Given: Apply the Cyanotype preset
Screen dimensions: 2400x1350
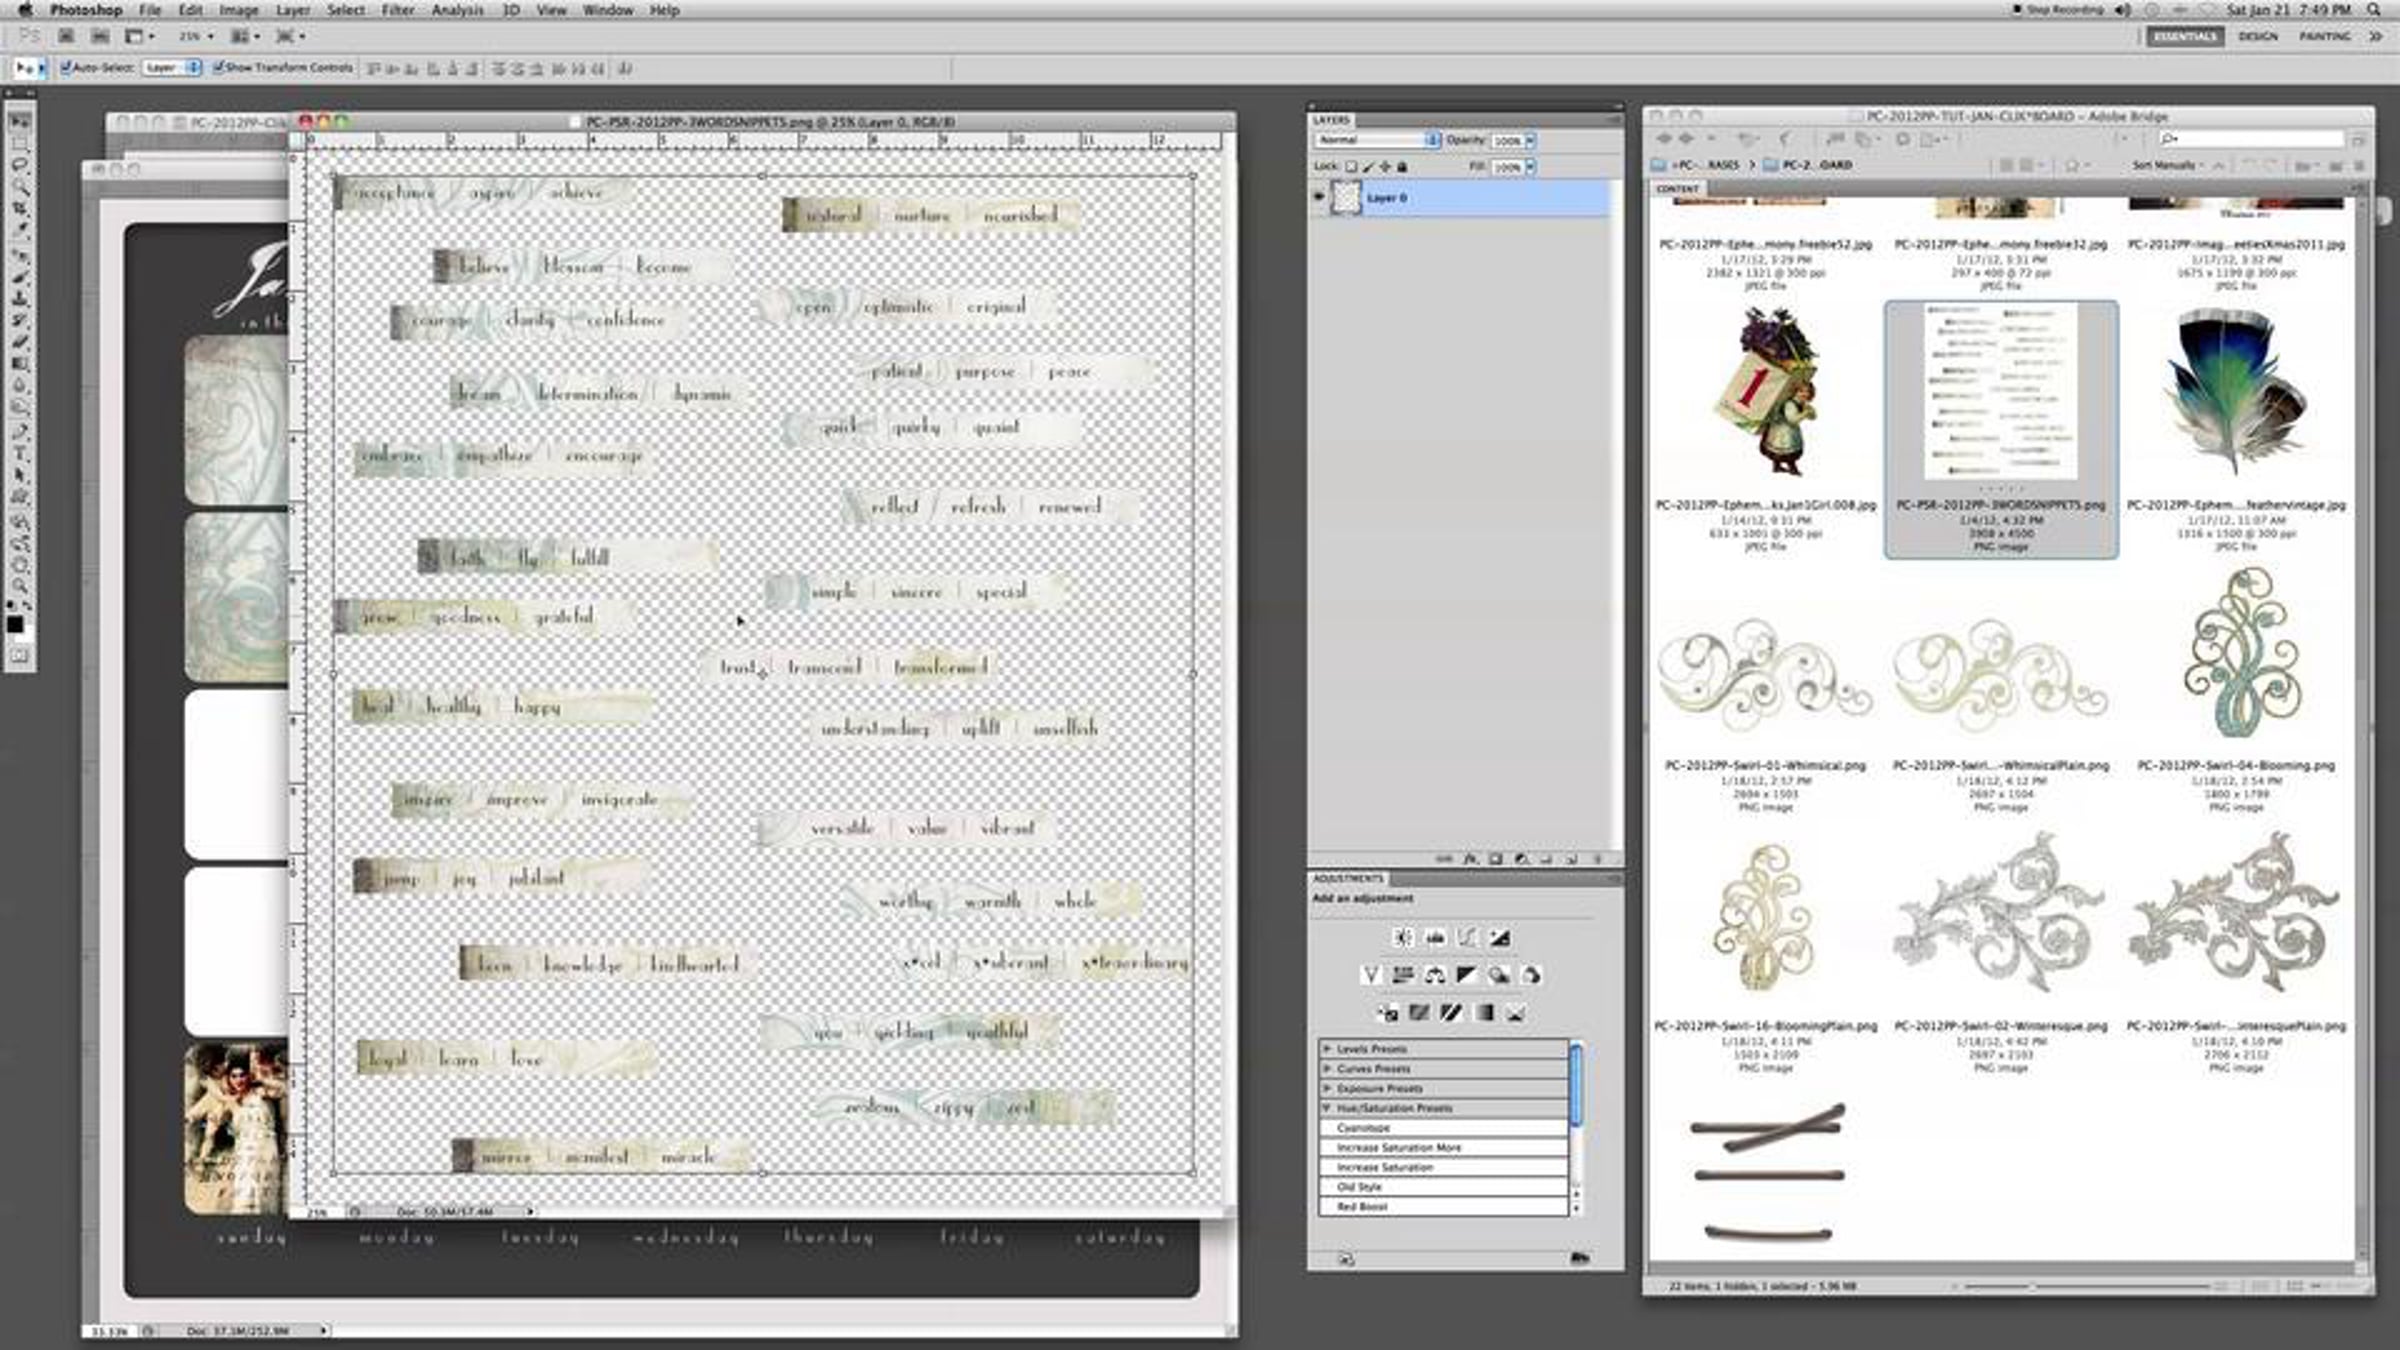Looking at the screenshot, I should pos(1363,1128).
